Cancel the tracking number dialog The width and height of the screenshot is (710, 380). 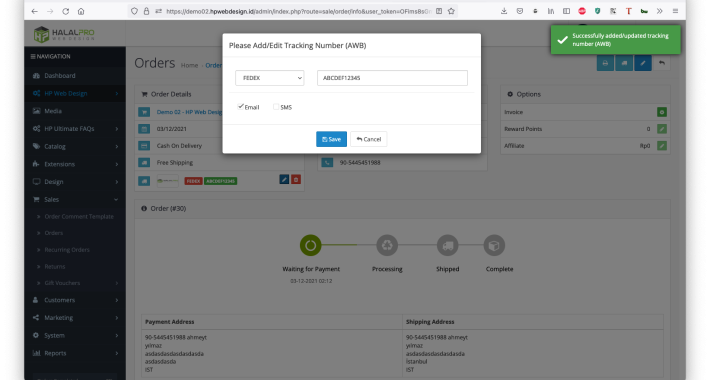pos(369,139)
